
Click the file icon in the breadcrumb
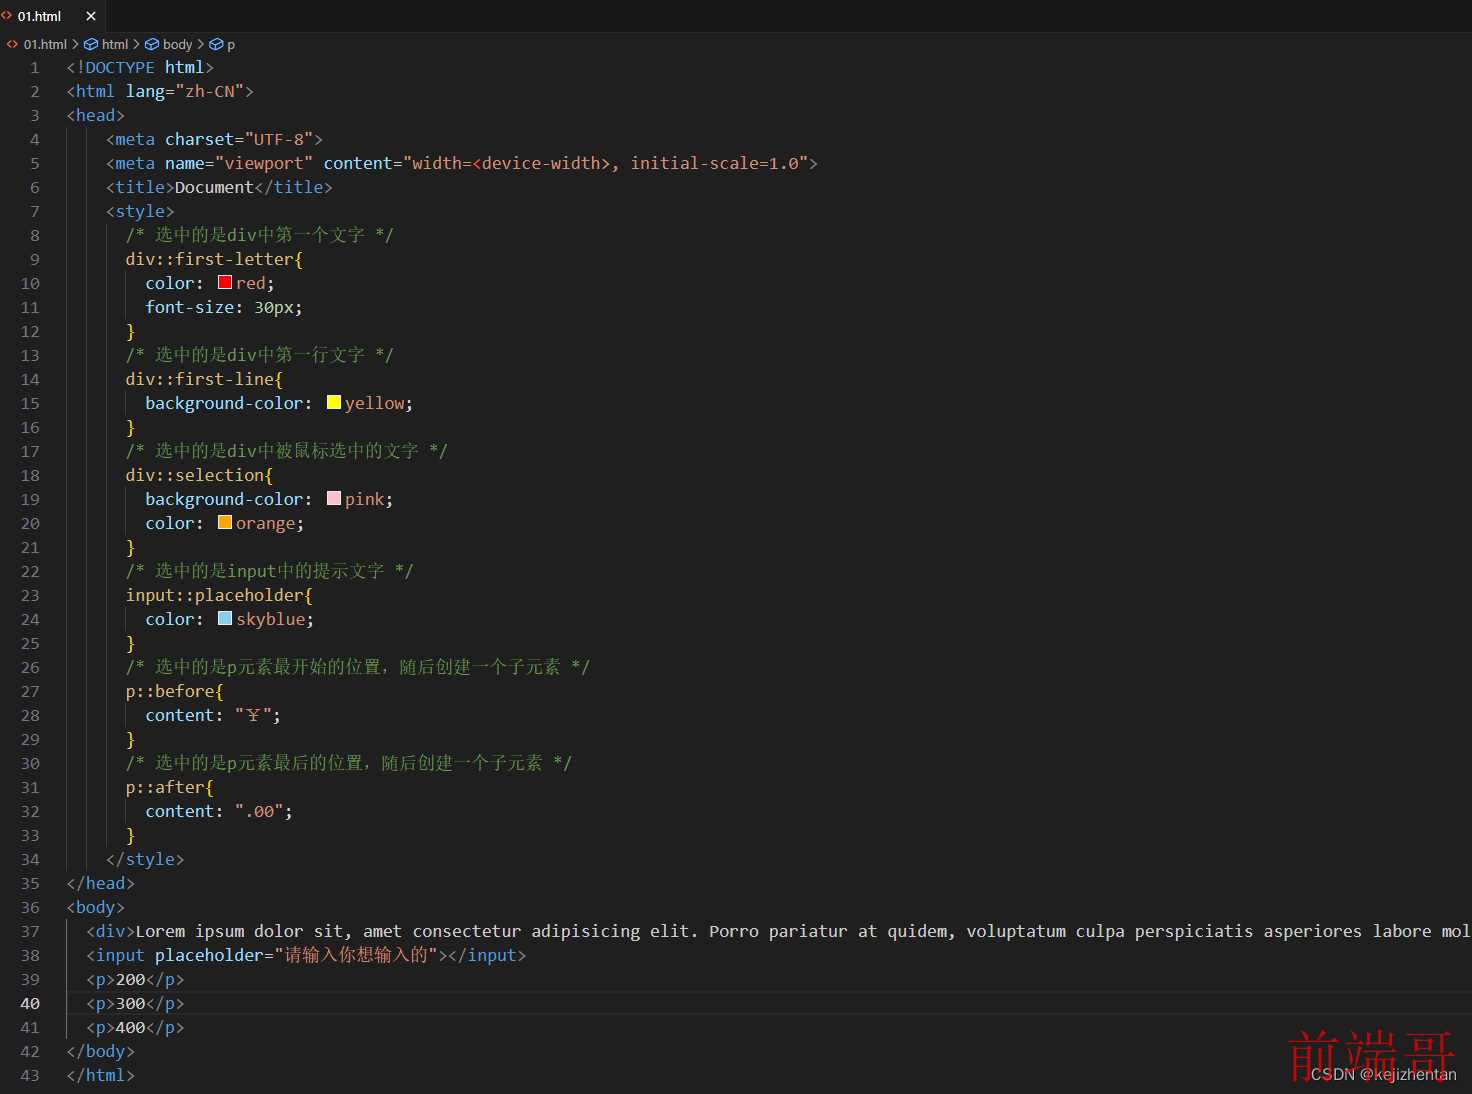click(x=12, y=44)
